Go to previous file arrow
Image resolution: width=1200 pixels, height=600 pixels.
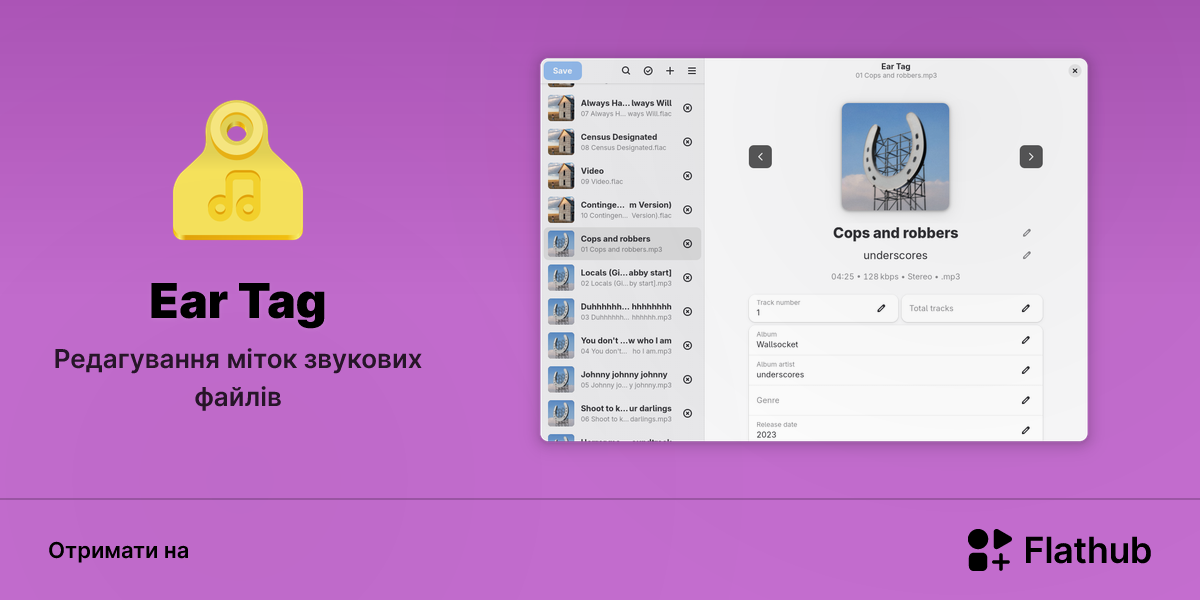click(760, 156)
